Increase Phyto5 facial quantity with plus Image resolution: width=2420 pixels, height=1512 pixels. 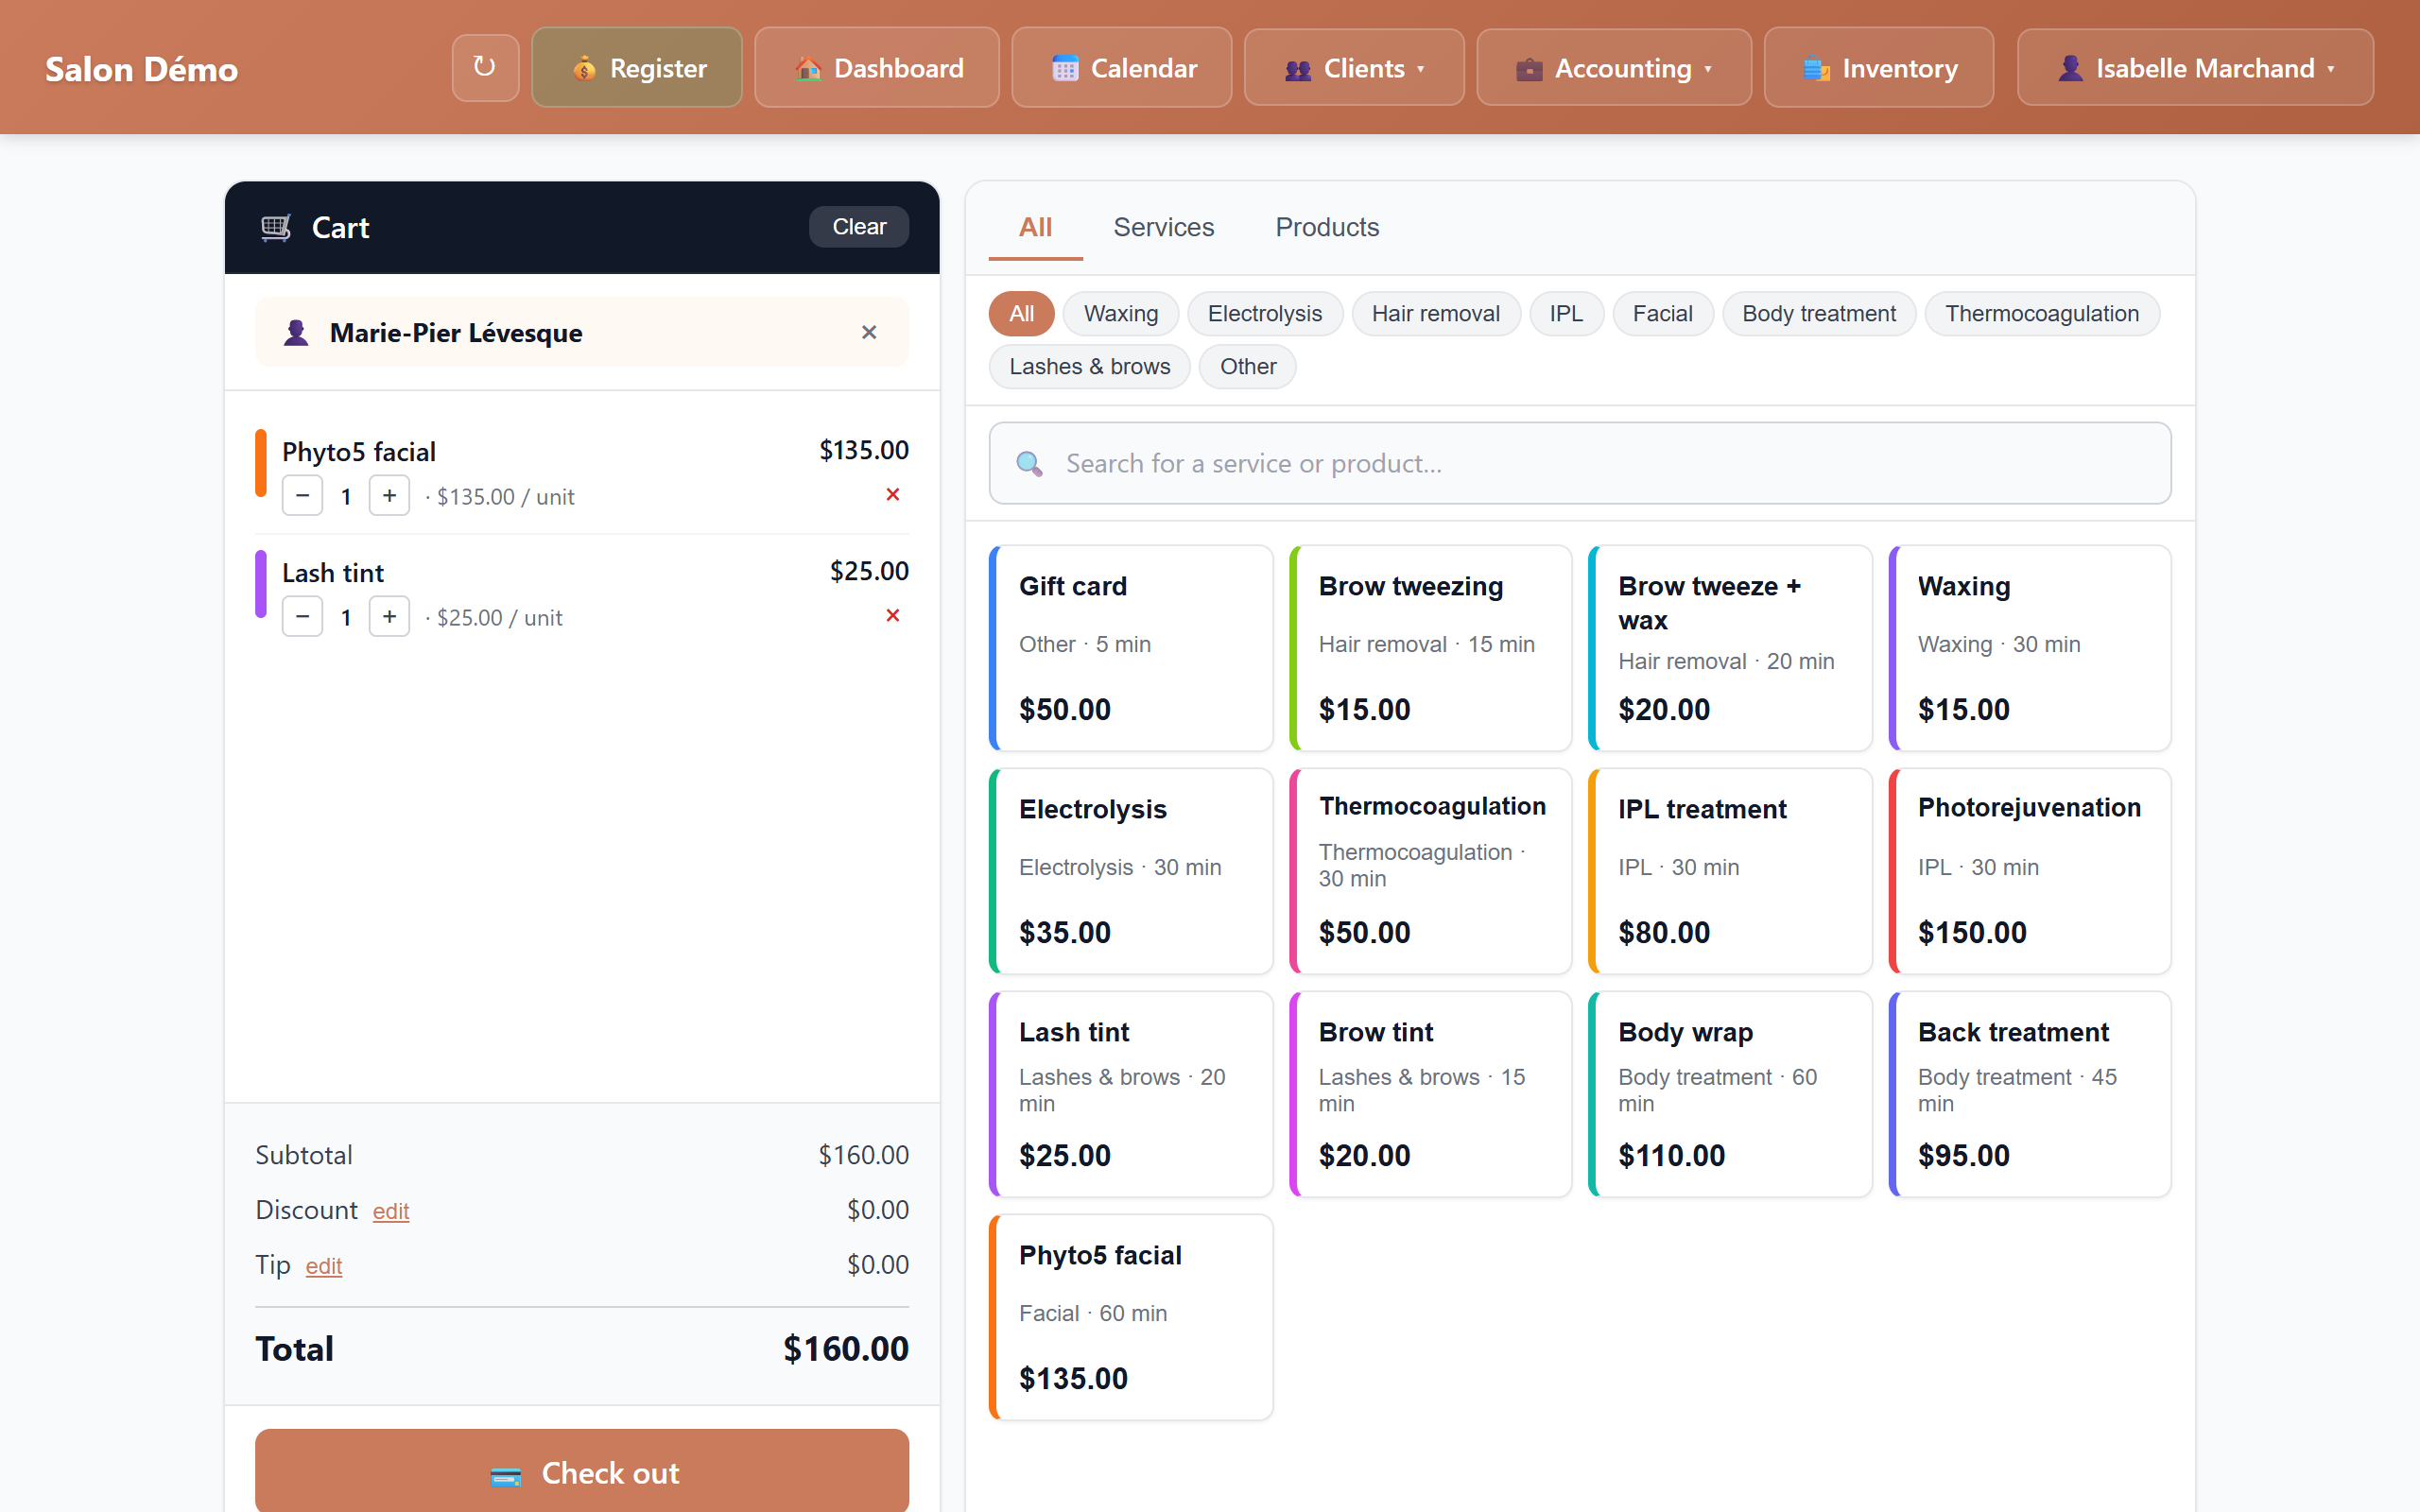point(389,496)
